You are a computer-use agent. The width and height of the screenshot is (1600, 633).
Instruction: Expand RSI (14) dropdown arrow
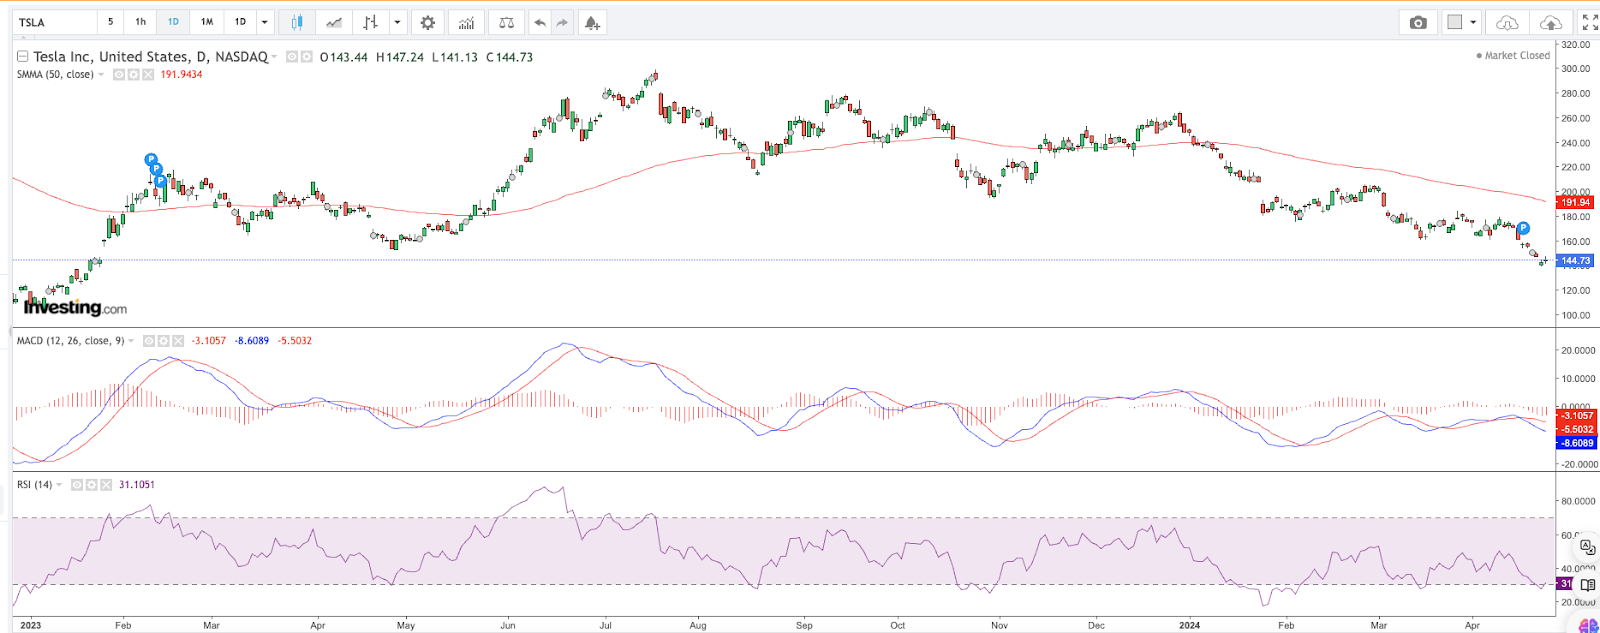[x=59, y=485]
